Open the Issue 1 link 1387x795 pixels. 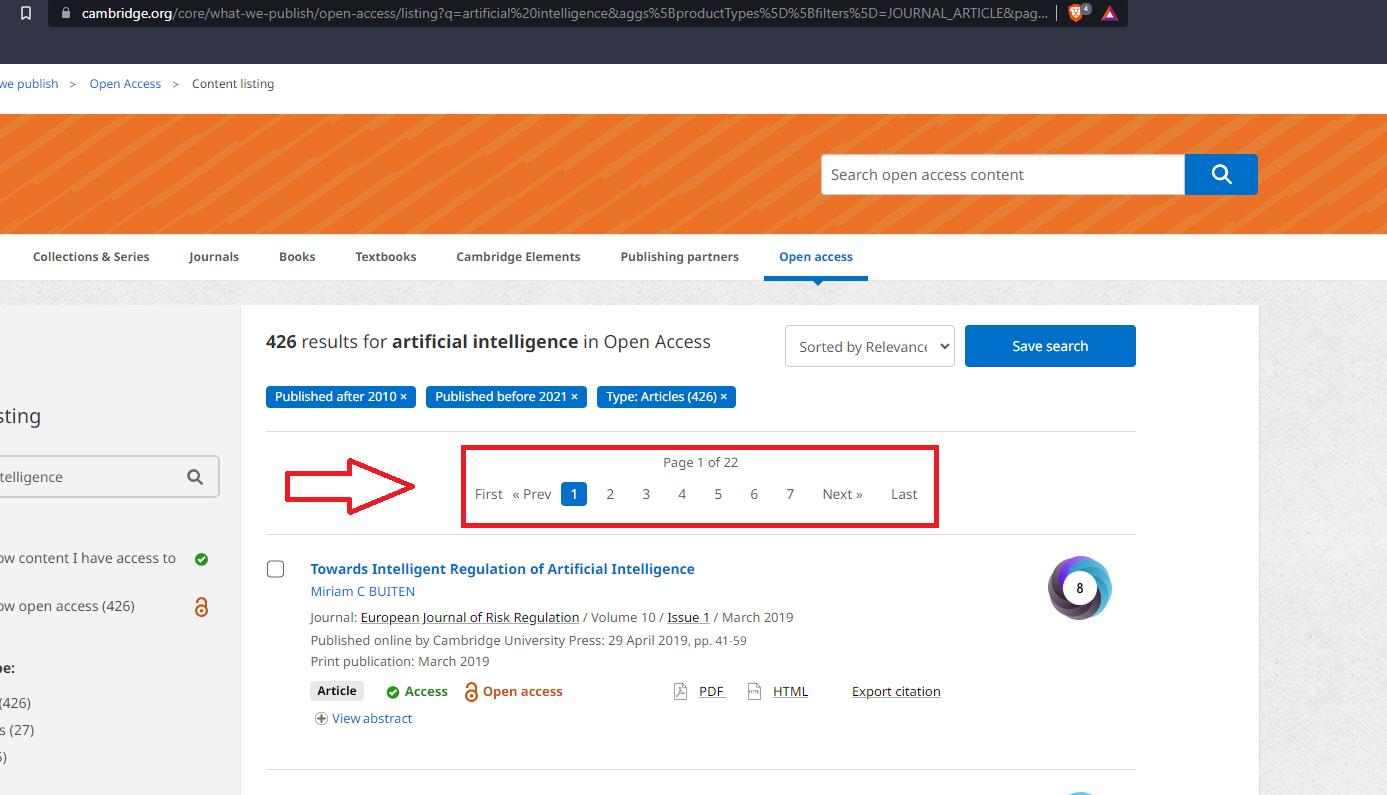click(x=689, y=617)
